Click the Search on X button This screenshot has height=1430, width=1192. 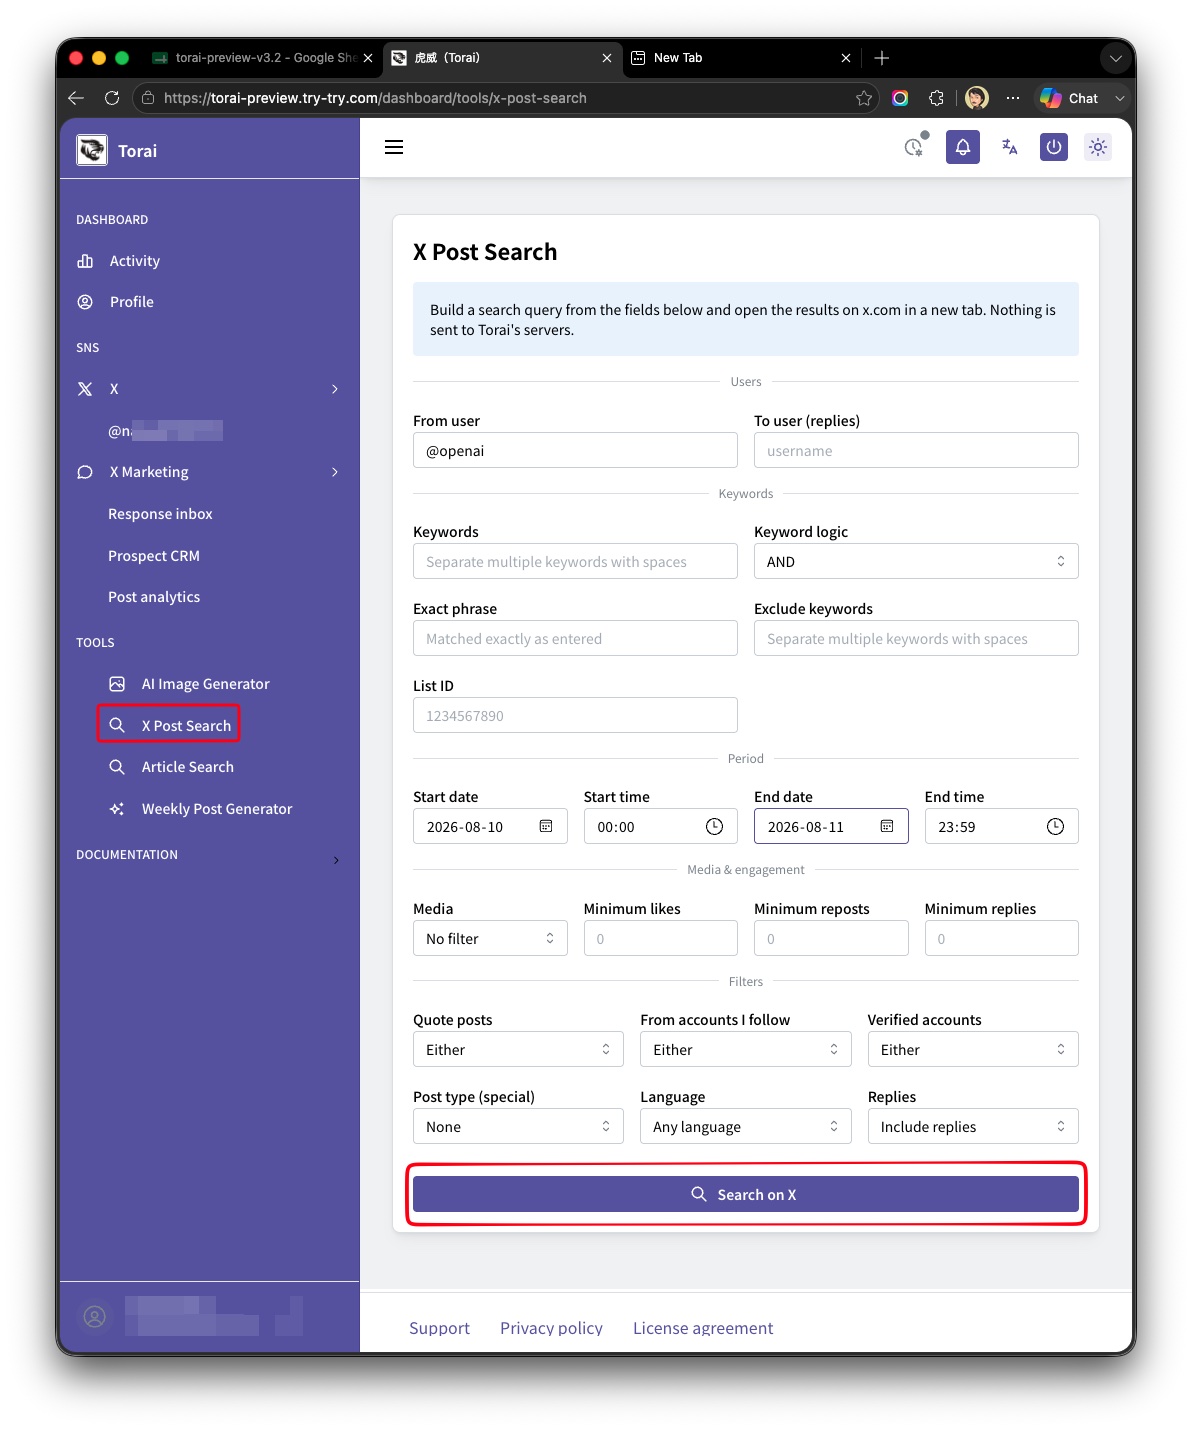(x=746, y=1194)
